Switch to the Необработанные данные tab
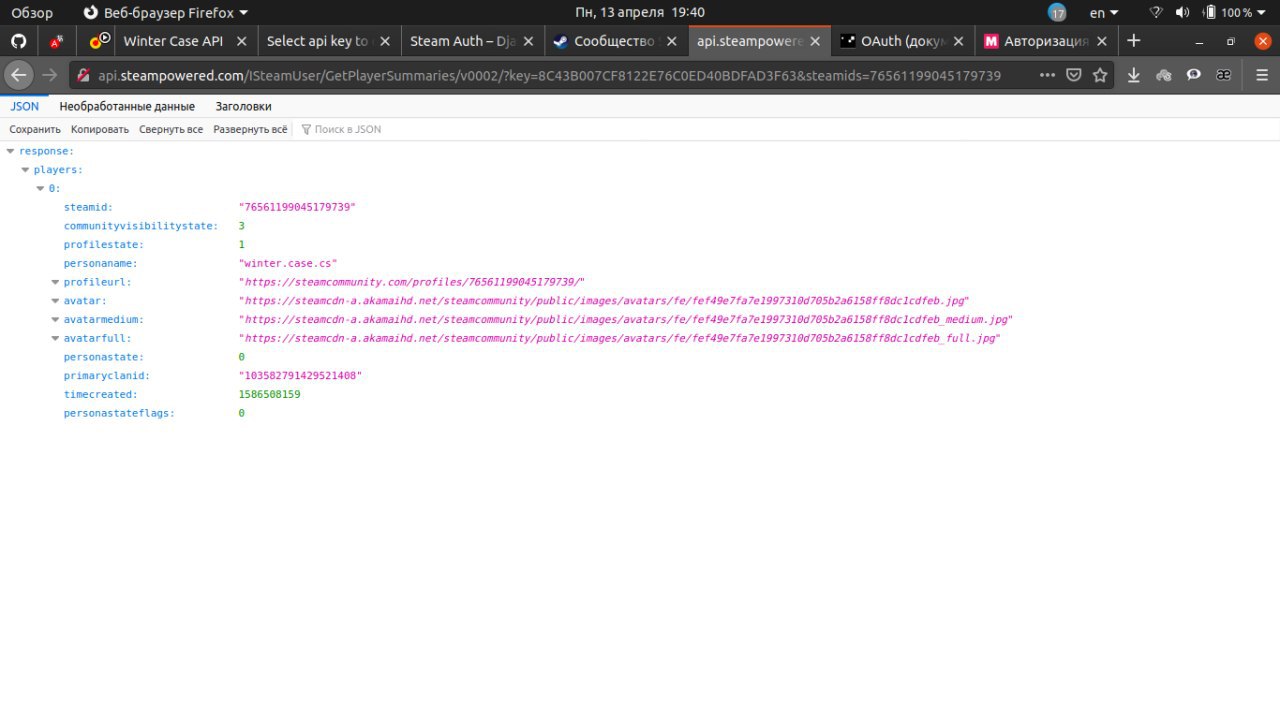The width and height of the screenshot is (1280, 719). coord(127,106)
